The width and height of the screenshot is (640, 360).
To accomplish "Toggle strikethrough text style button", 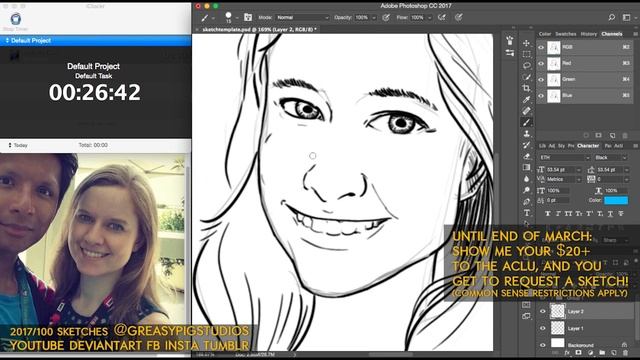I will point(621,213).
